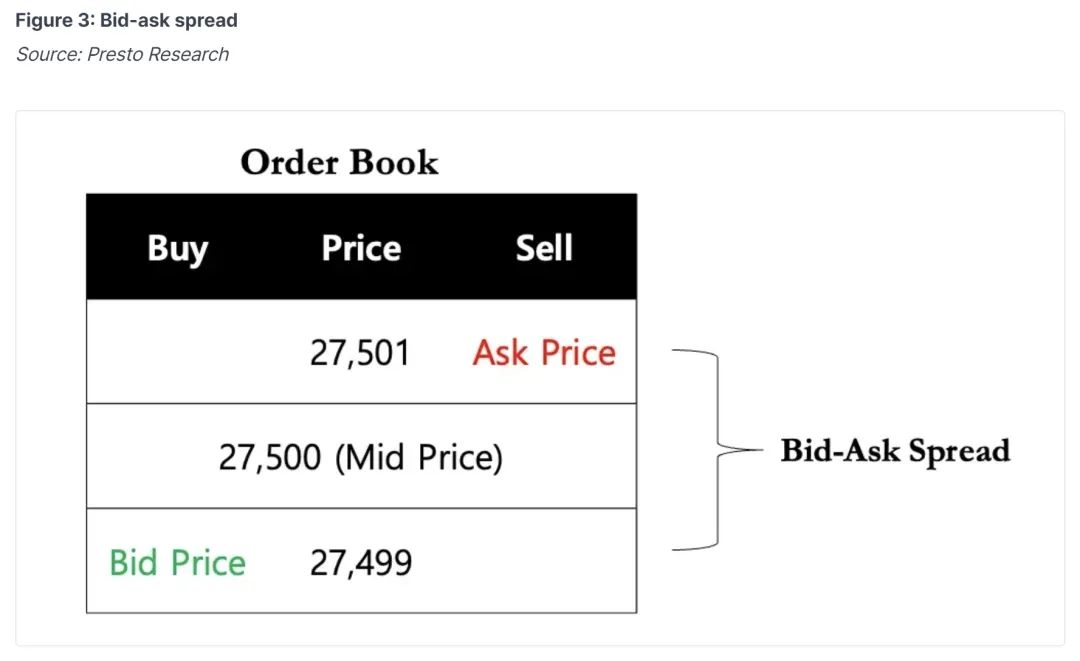The width and height of the screenshot is (1080, 661).
Task: Click the empty Buy cell in the 27,501 row
Action: 178,352
